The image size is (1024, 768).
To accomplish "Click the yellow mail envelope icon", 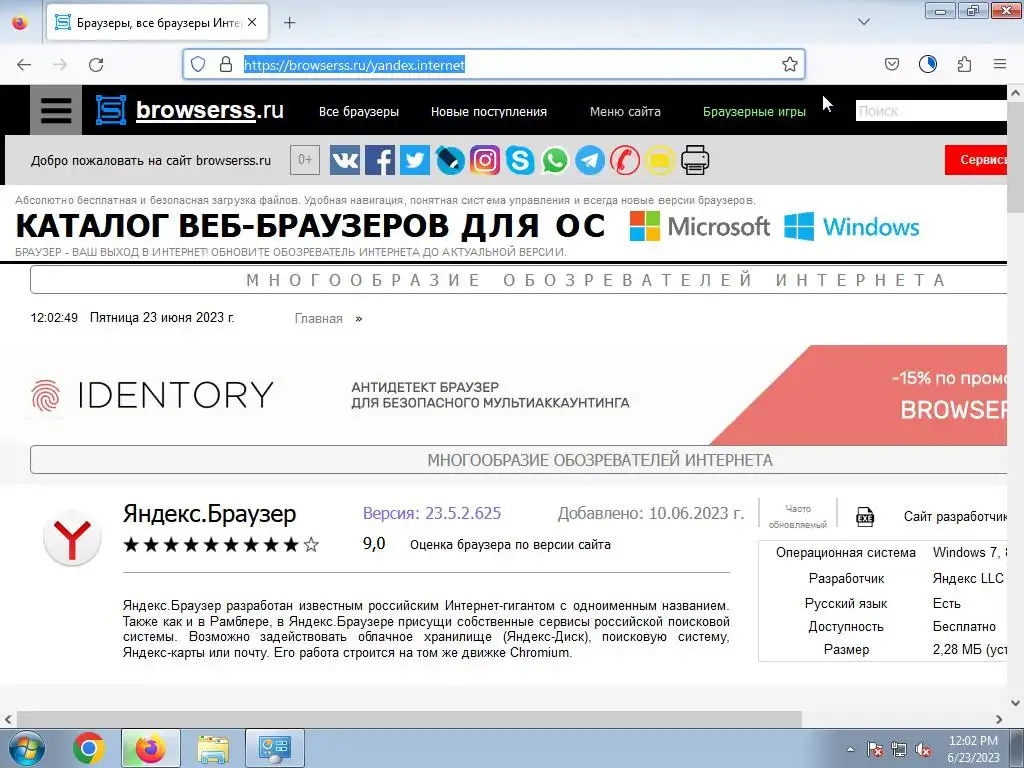I will [660, 160].
